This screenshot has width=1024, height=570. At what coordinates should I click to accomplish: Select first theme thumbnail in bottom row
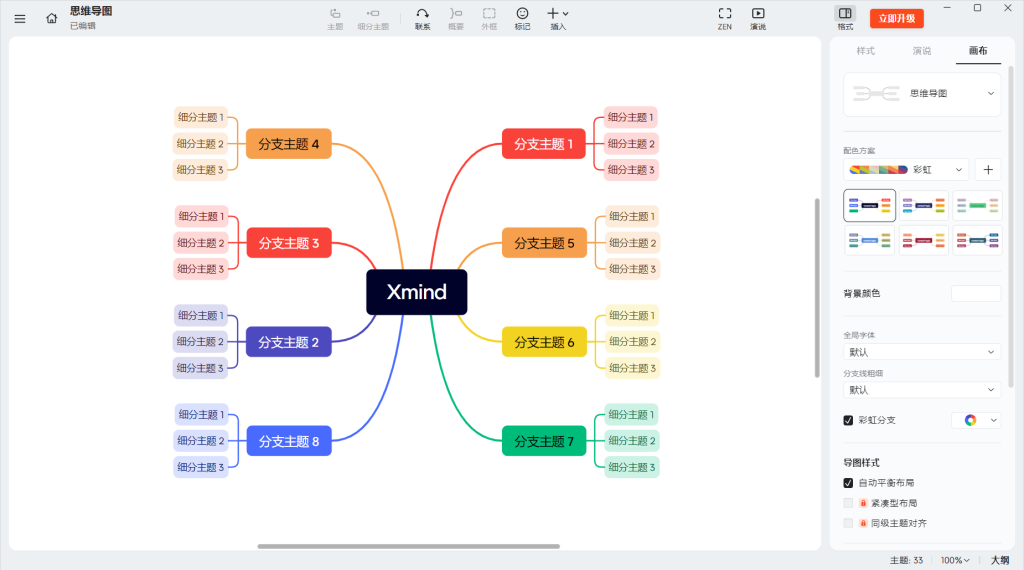[869, 240]
